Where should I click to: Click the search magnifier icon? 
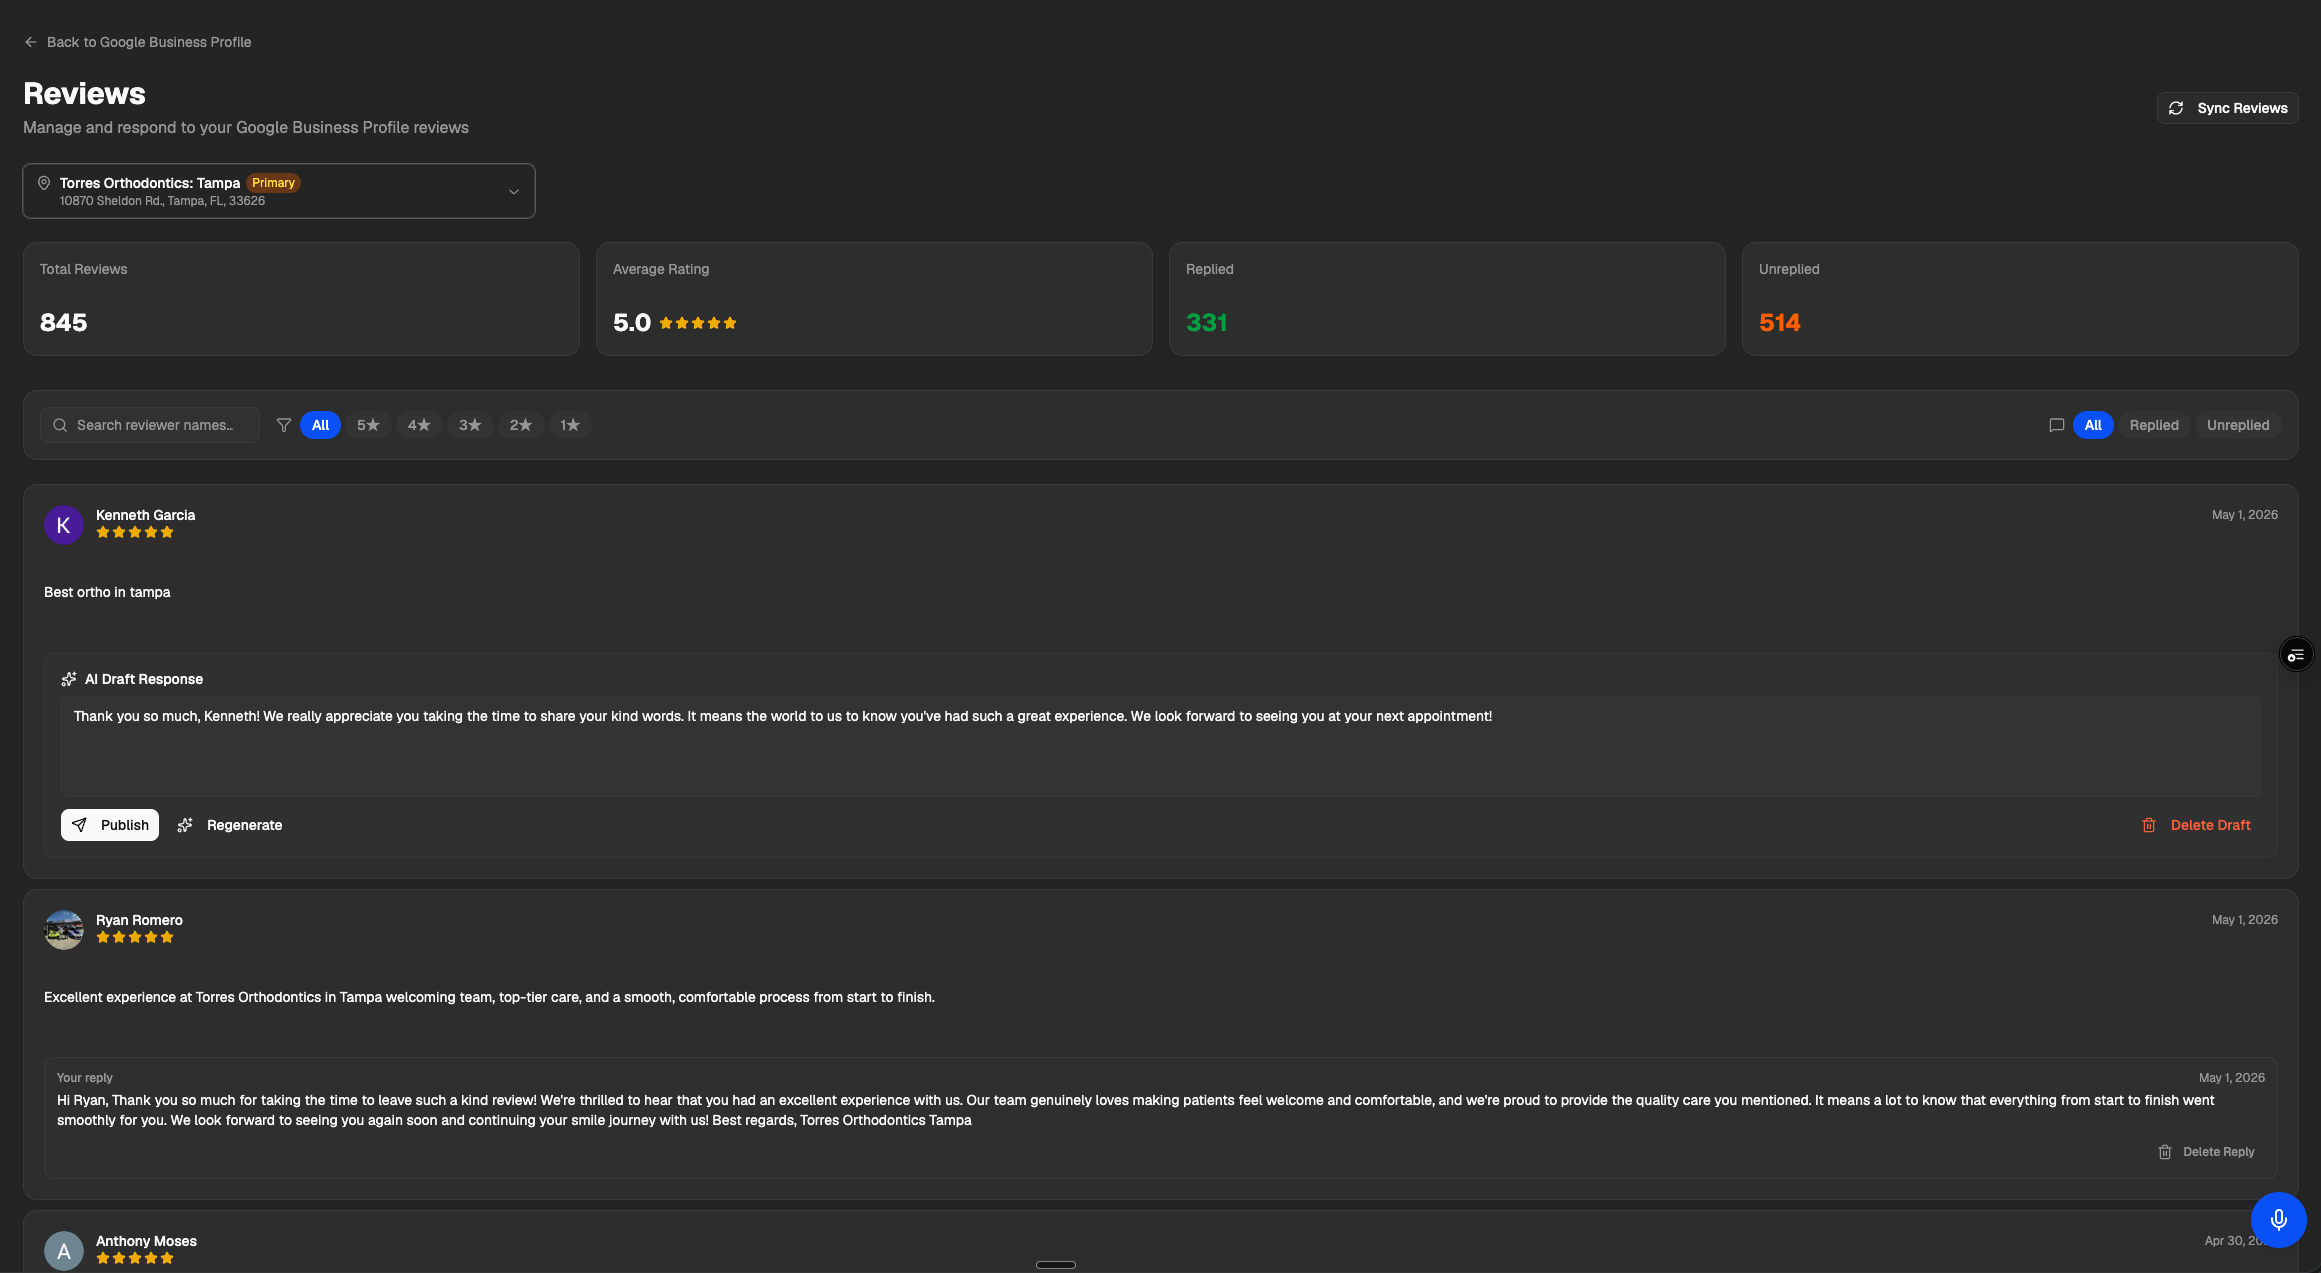(60, 425)
